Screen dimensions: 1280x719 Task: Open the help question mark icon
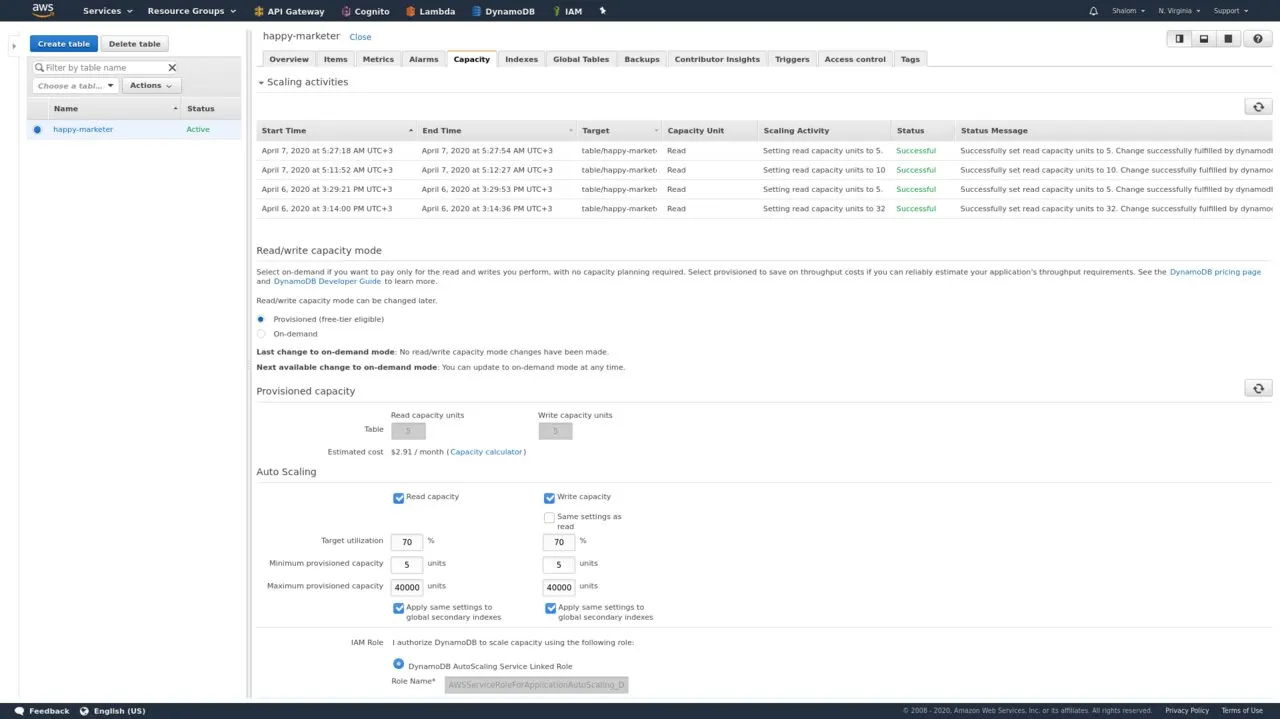[x=1259, y=39]
